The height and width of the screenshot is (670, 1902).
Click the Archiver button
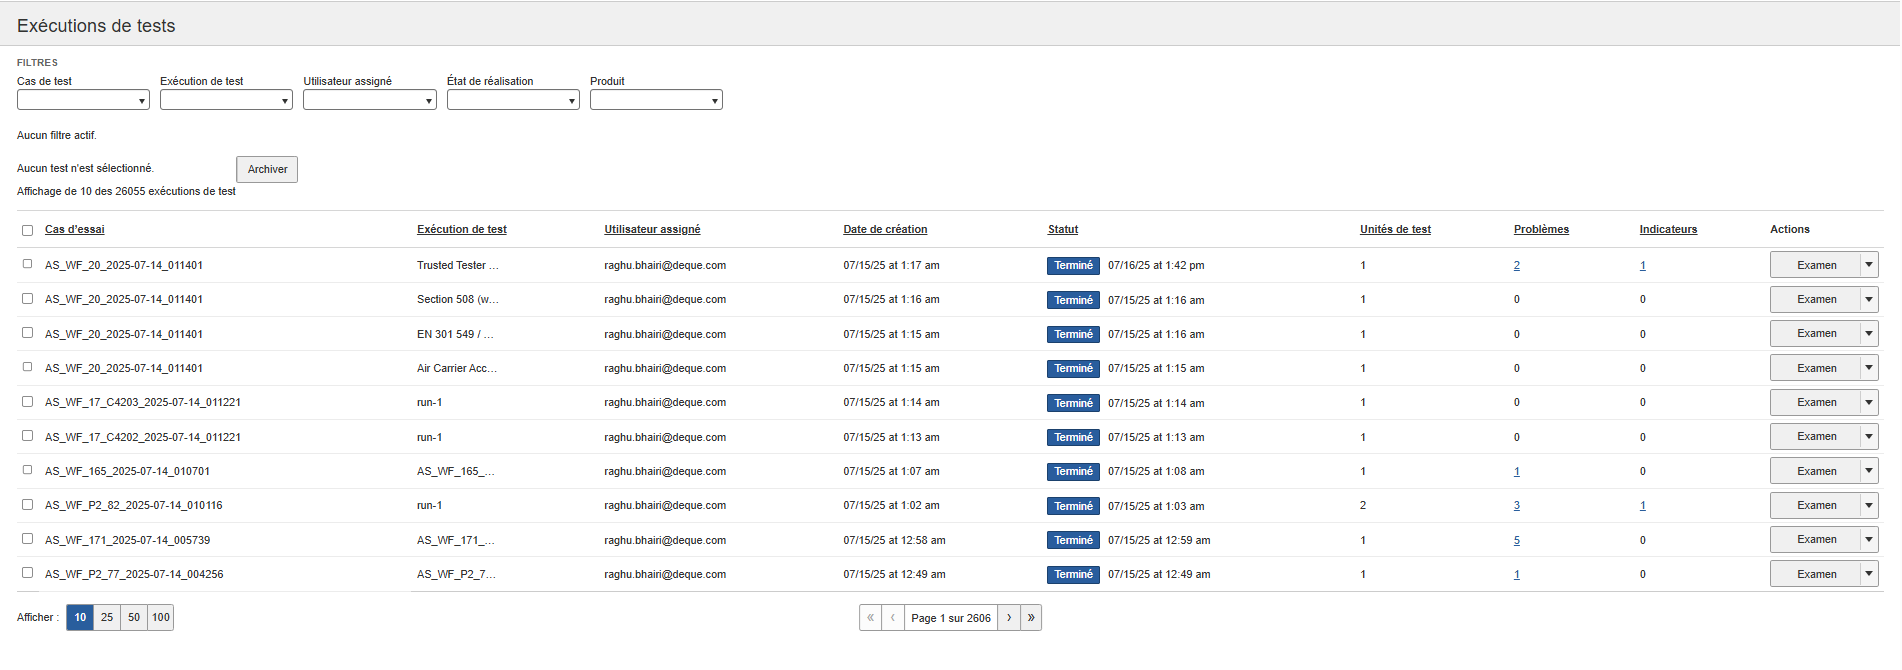[267, 169]
